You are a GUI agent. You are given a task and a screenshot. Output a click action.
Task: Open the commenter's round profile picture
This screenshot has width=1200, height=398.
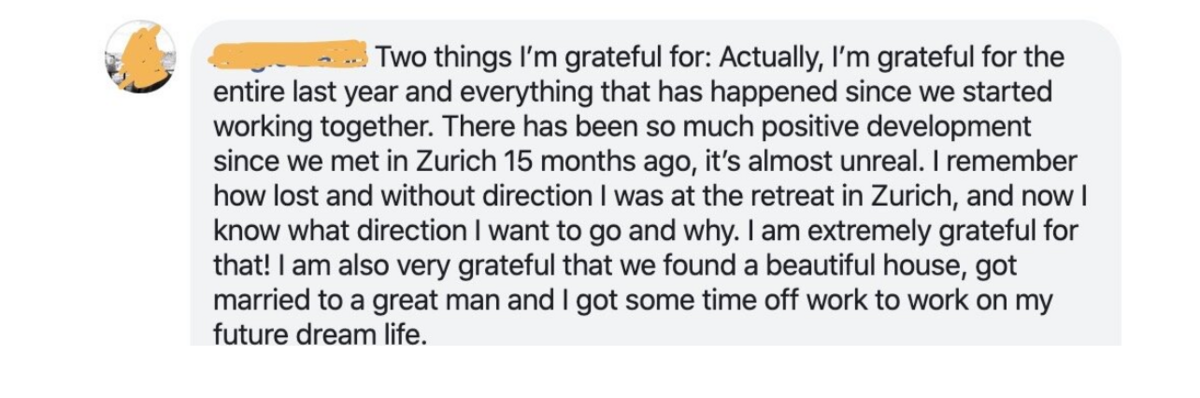click(x=140, y=57)
